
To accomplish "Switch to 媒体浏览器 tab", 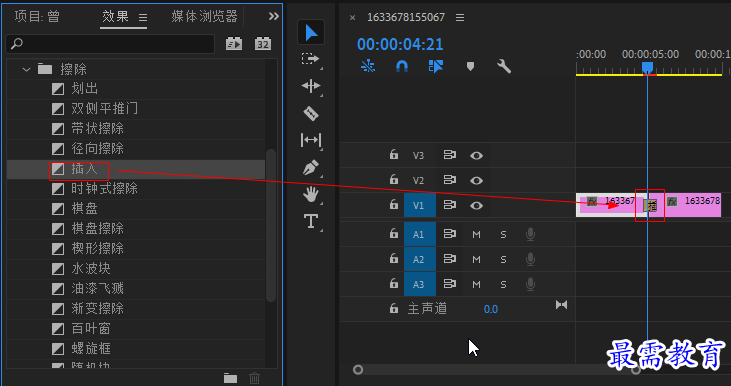I will (204, 17).
